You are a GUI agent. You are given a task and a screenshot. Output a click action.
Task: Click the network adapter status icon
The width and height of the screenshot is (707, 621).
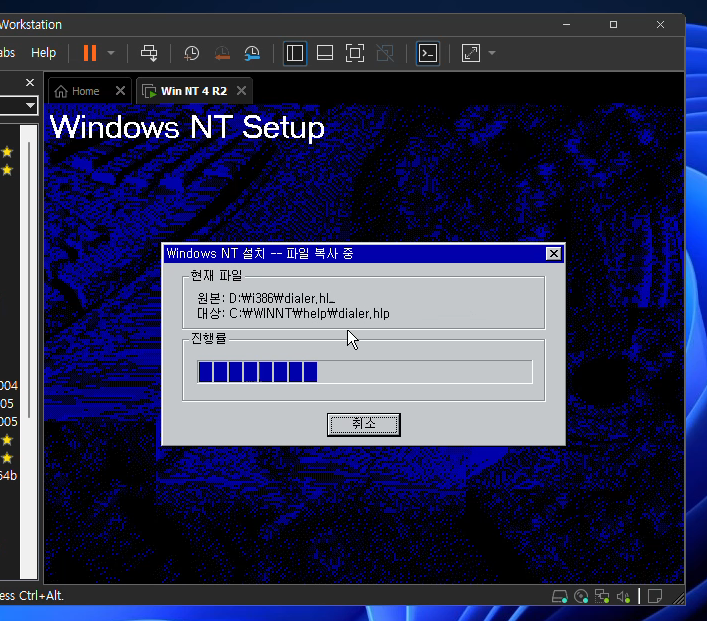coord(602,596)
